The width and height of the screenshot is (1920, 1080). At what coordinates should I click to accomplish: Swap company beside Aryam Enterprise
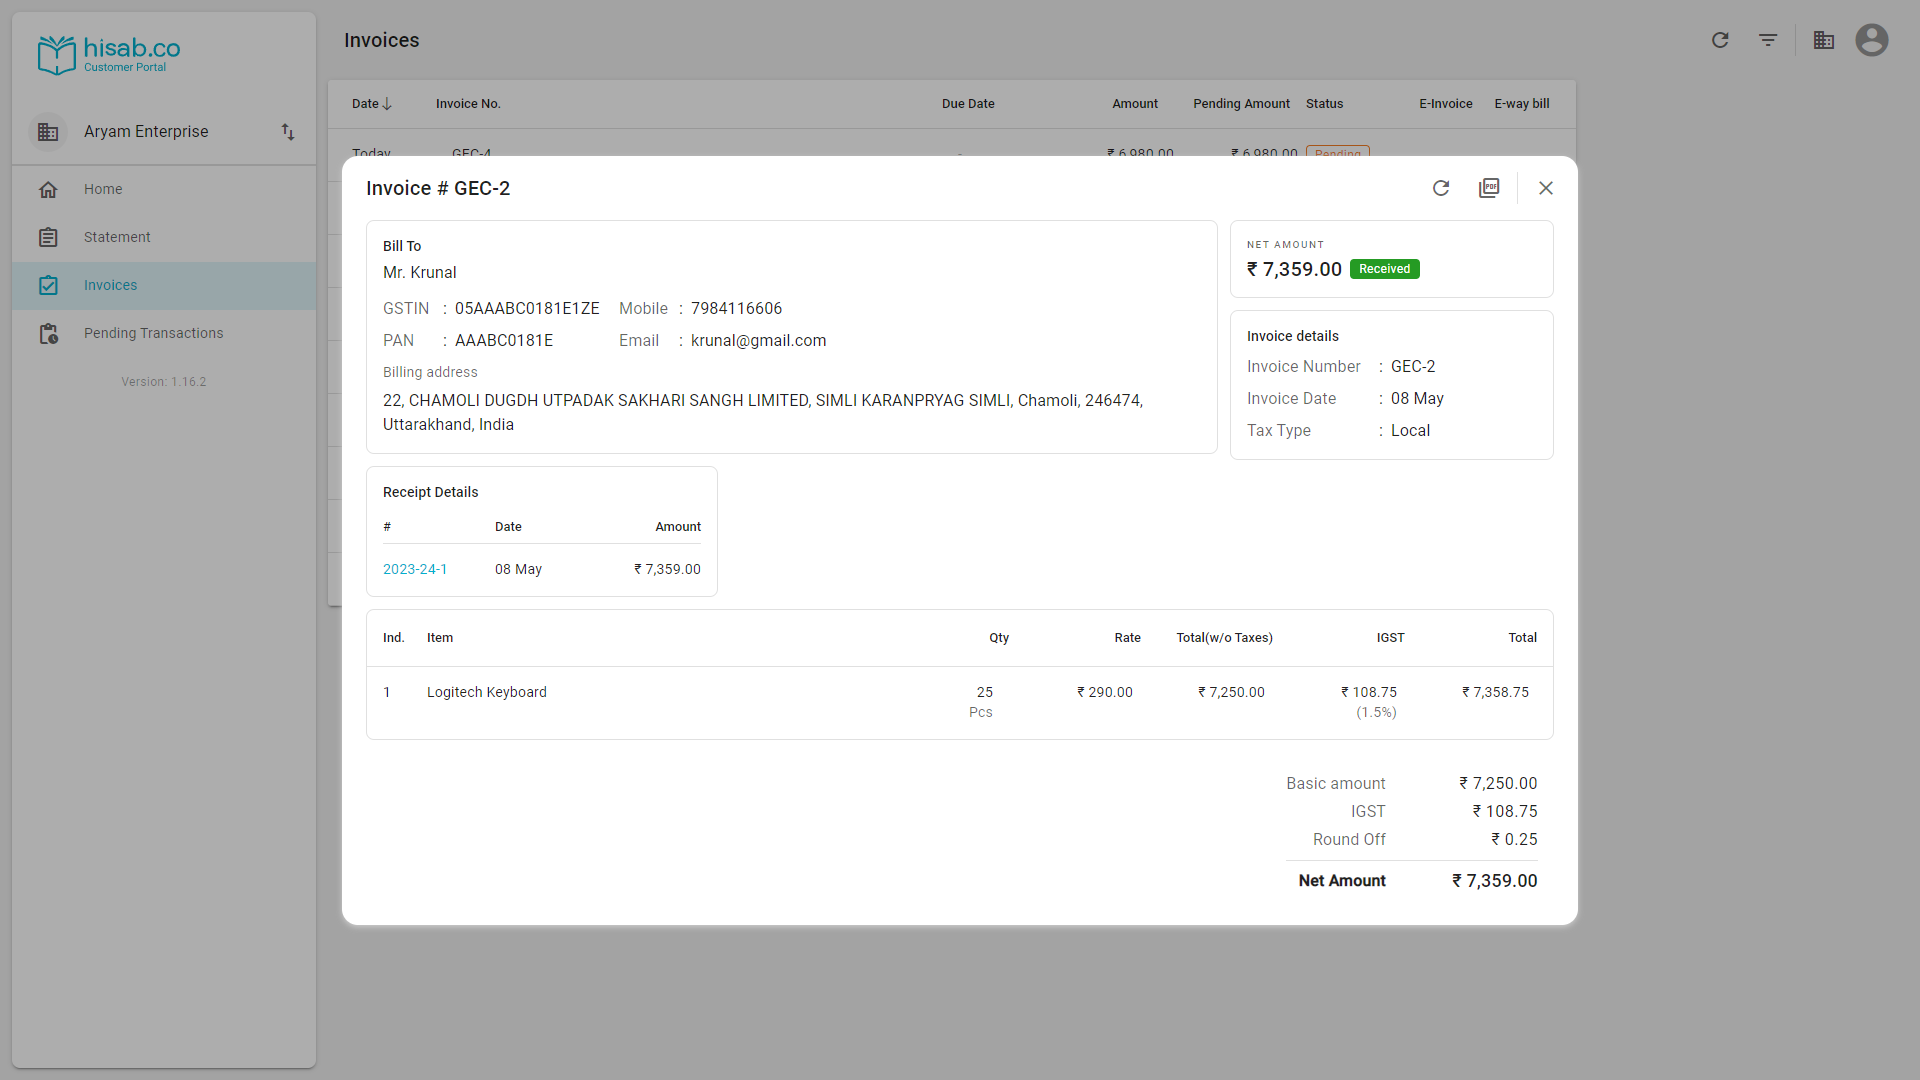click(287, 131)
